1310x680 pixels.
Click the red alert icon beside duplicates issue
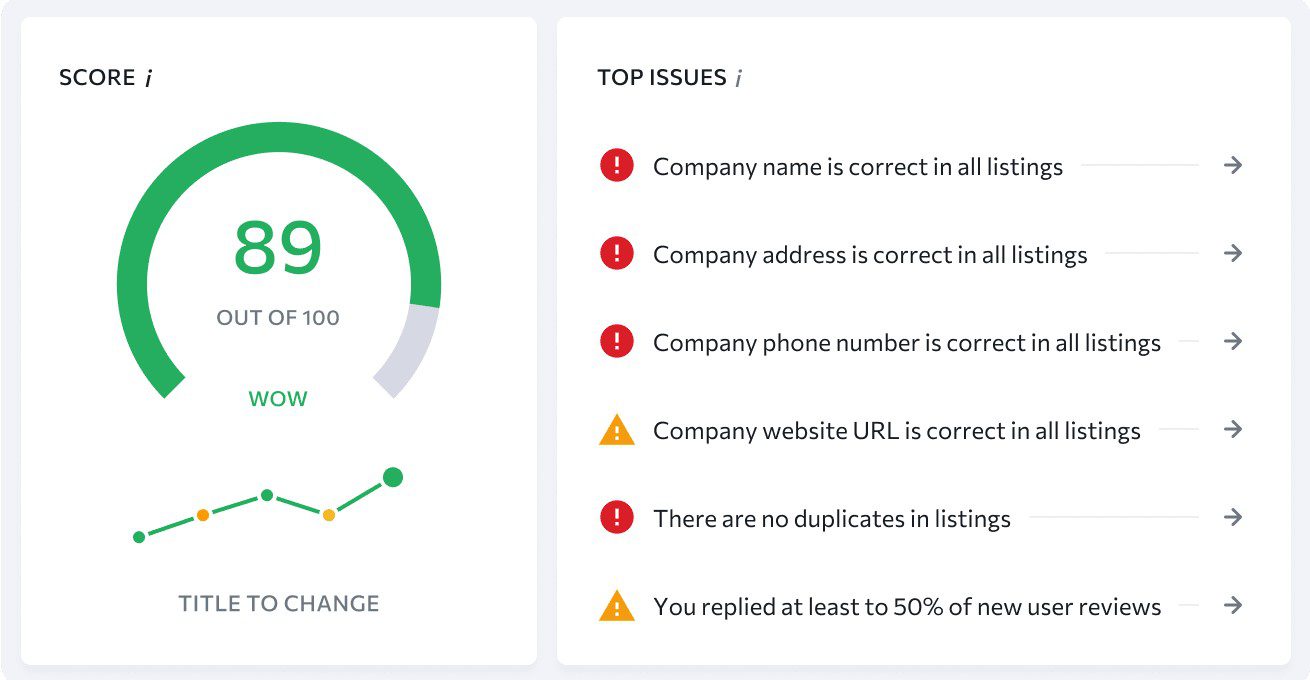(617, 518)
